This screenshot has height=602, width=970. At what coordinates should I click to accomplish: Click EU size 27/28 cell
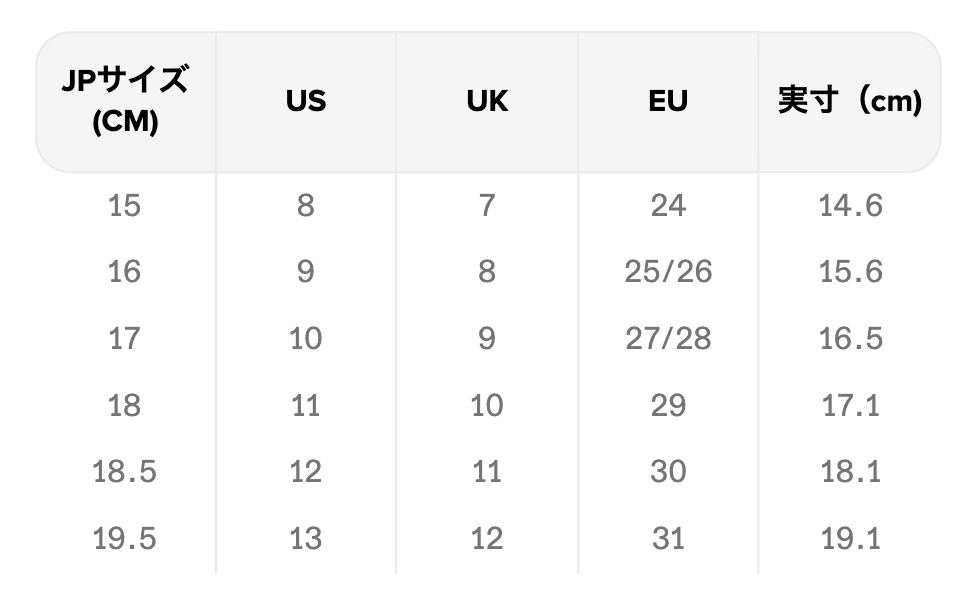pyautogui.click(x=668, y=339)
